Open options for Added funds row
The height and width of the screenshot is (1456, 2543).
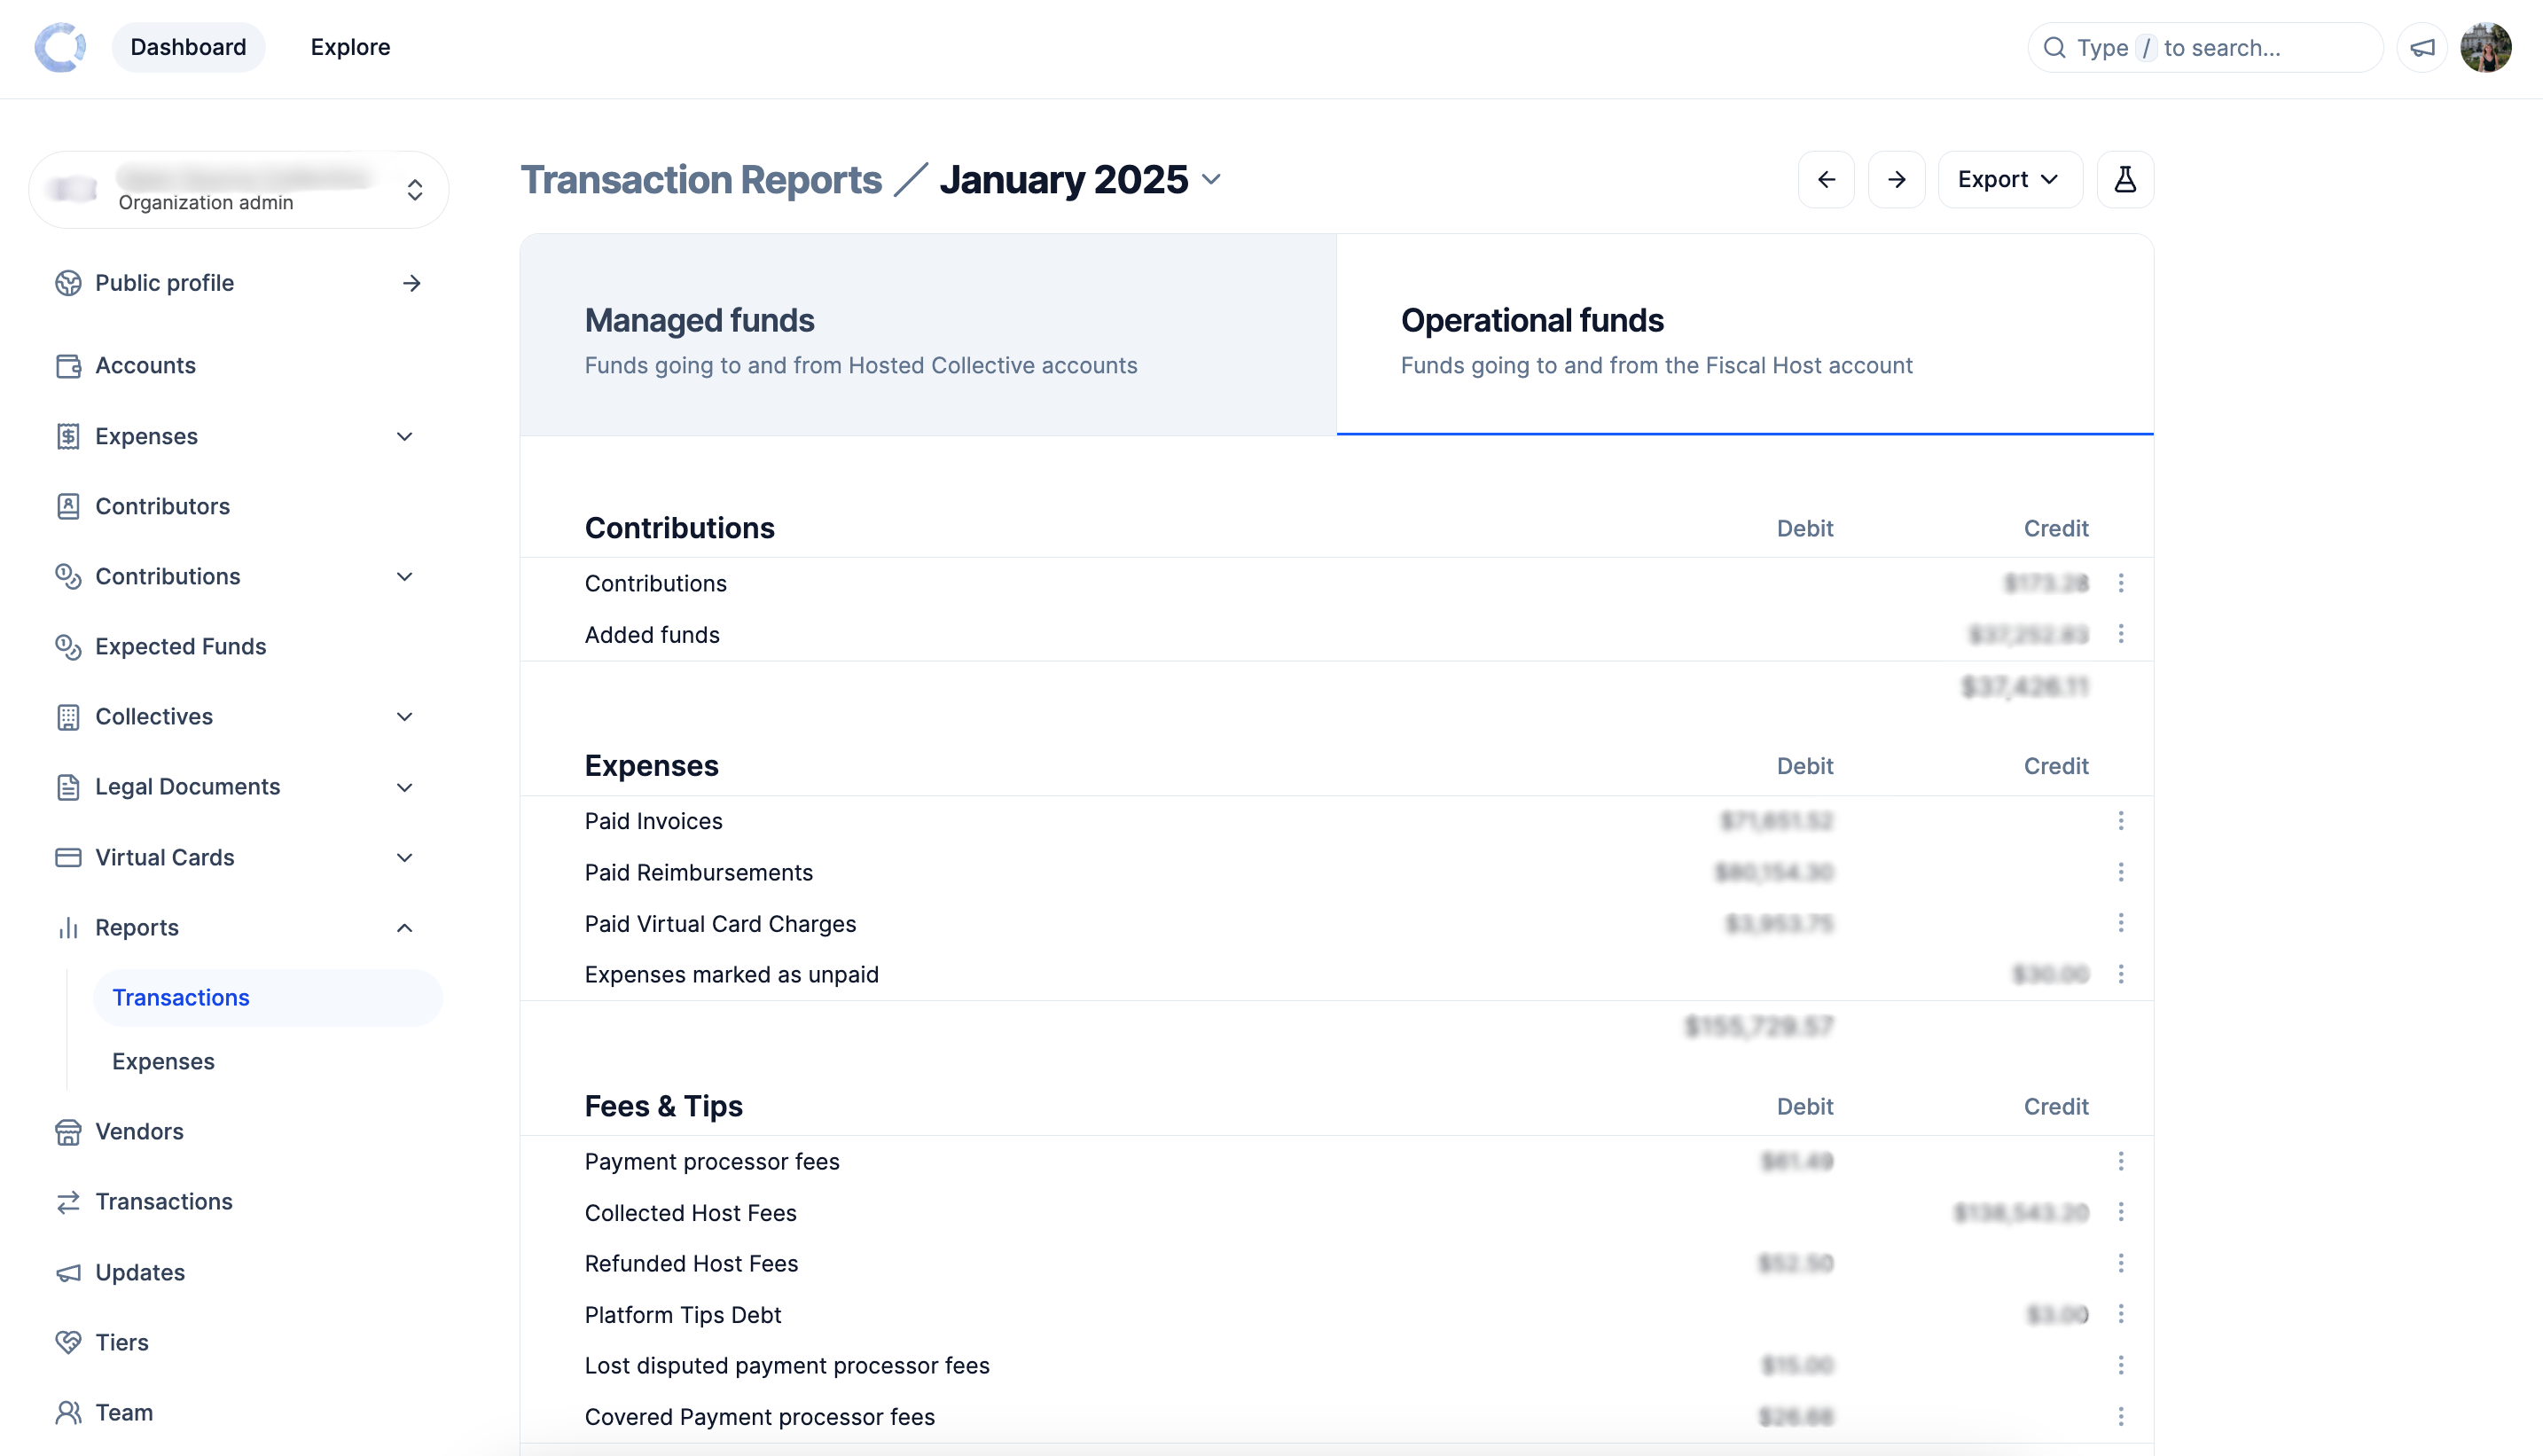click(2120, 634)
